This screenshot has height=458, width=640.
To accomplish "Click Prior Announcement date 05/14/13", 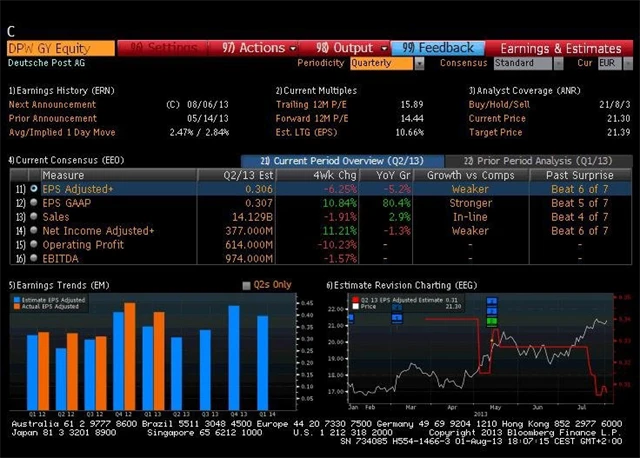I will tap(208, 118).
